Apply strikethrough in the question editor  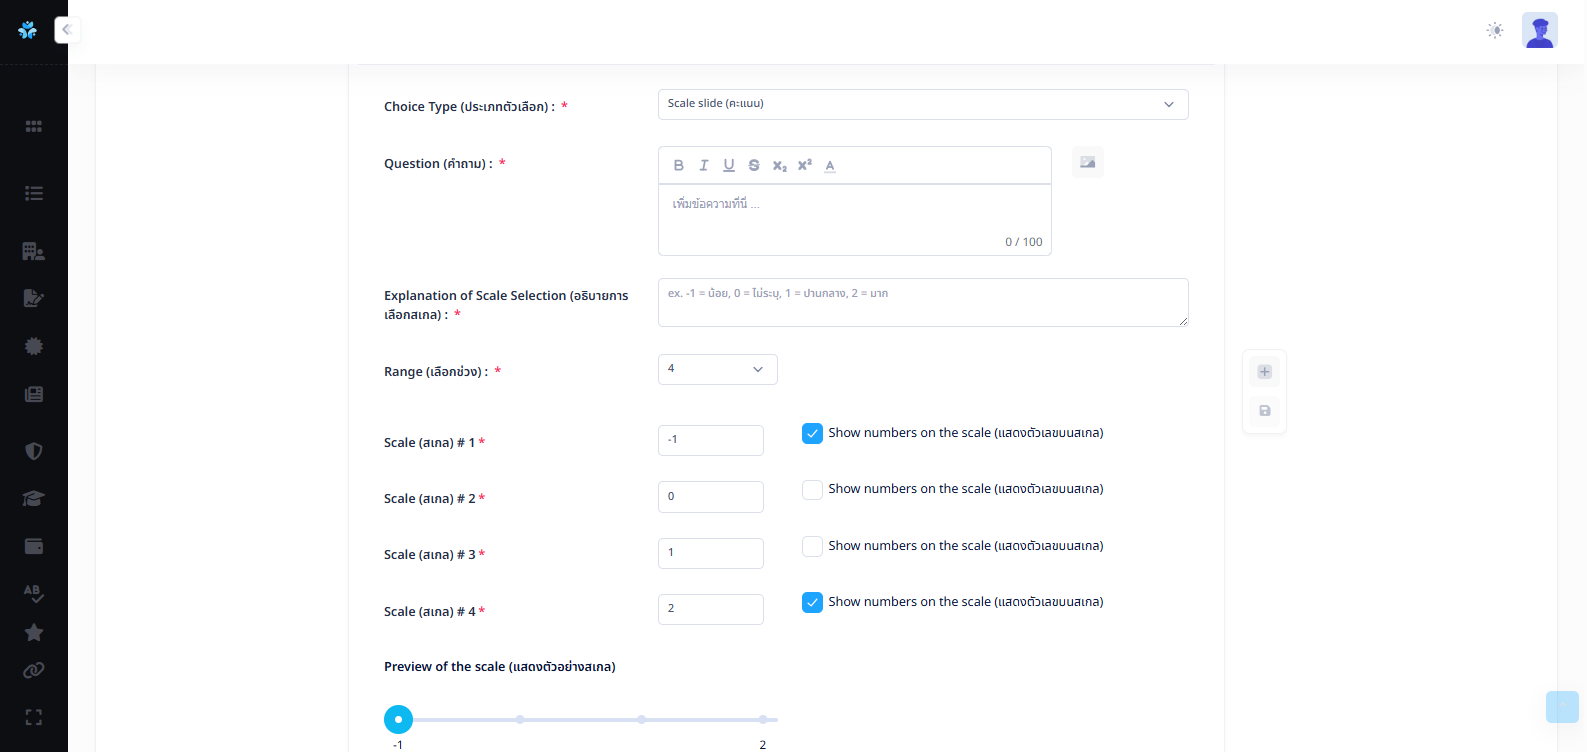(754, 165)
